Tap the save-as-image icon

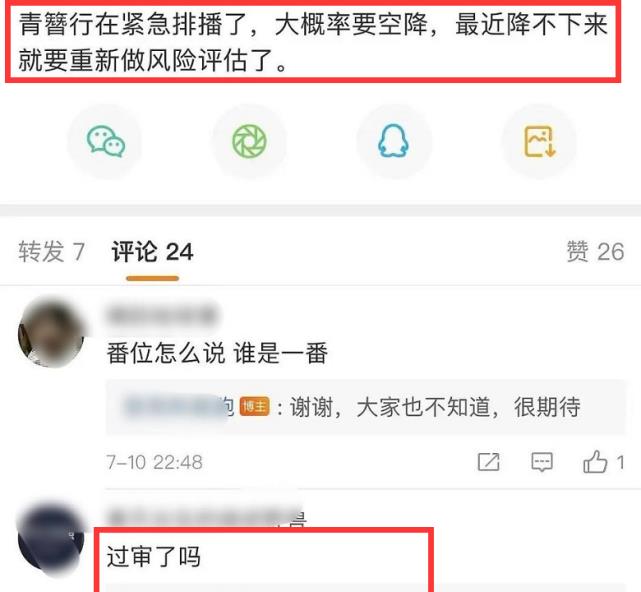[x=539, y=141]
